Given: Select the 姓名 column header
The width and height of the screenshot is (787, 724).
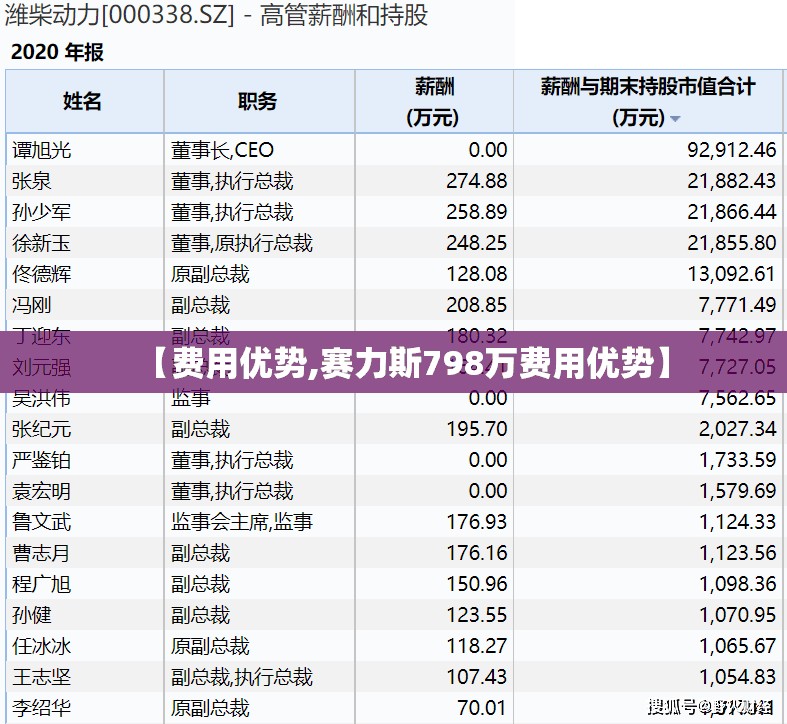Looking at the screenshot, I should click(85, 101).
